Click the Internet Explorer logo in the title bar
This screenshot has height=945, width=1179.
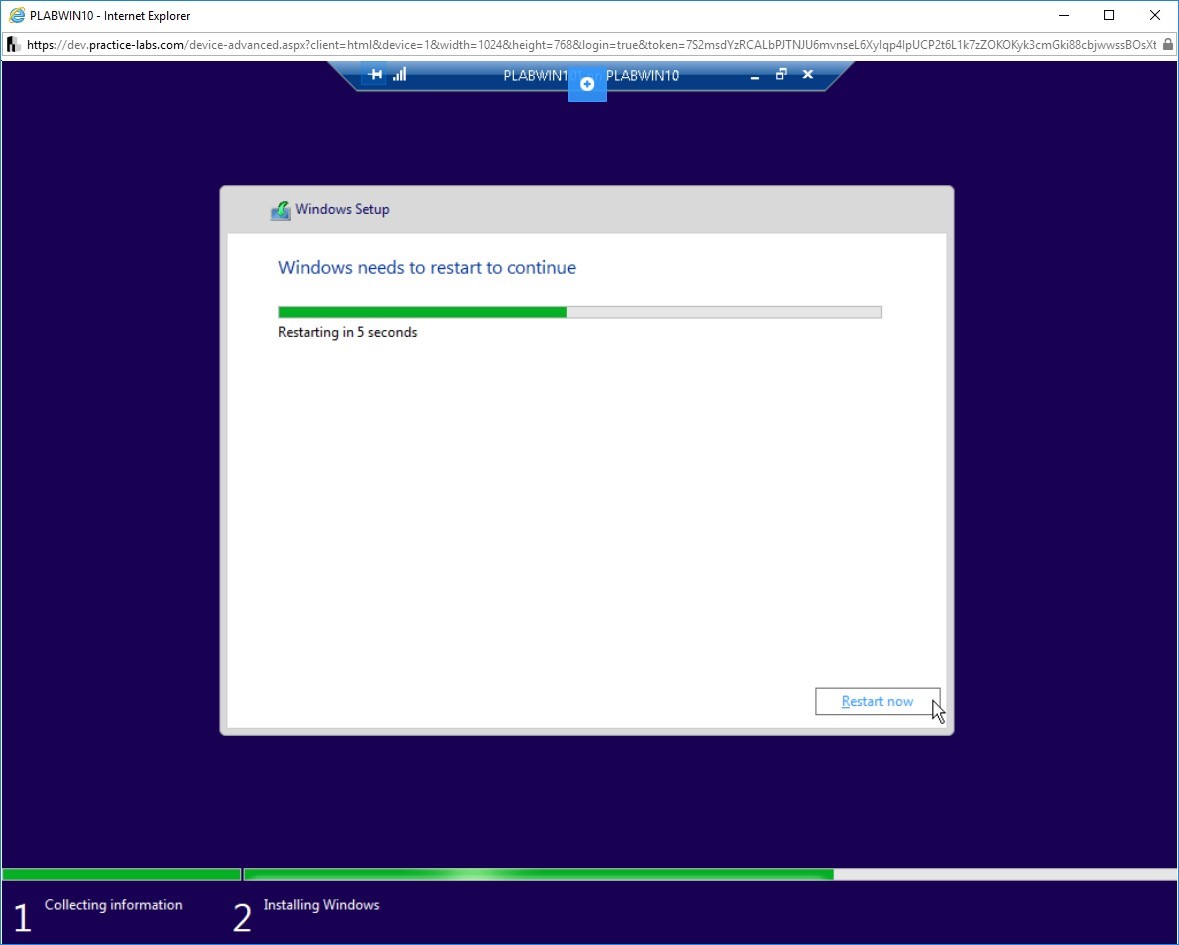pyautogui.click(x=17, y=15)
